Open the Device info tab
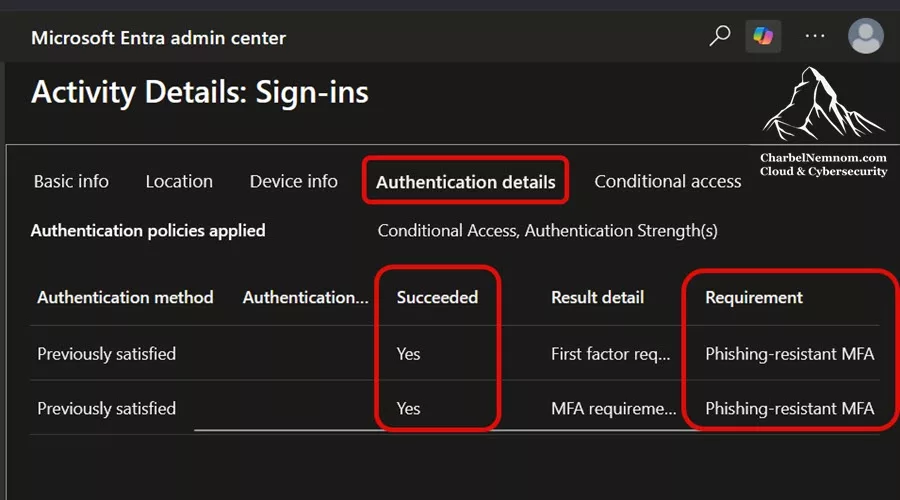The width and height of the screenshot is (900, 500). coord(293,181)
